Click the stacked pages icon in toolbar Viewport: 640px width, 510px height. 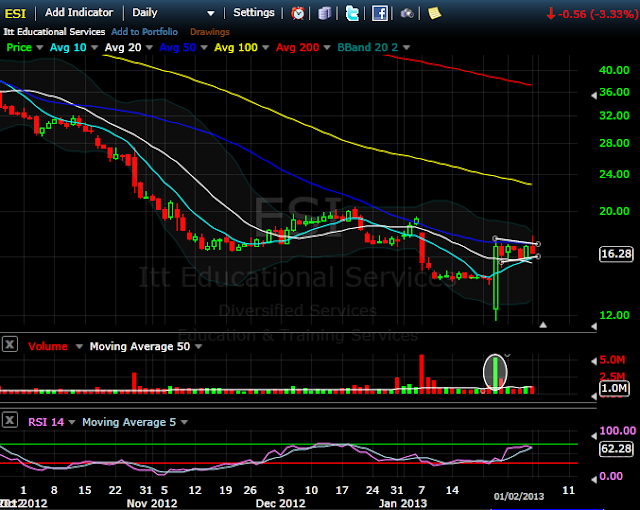pyautogui.click(x=324, y=13)
